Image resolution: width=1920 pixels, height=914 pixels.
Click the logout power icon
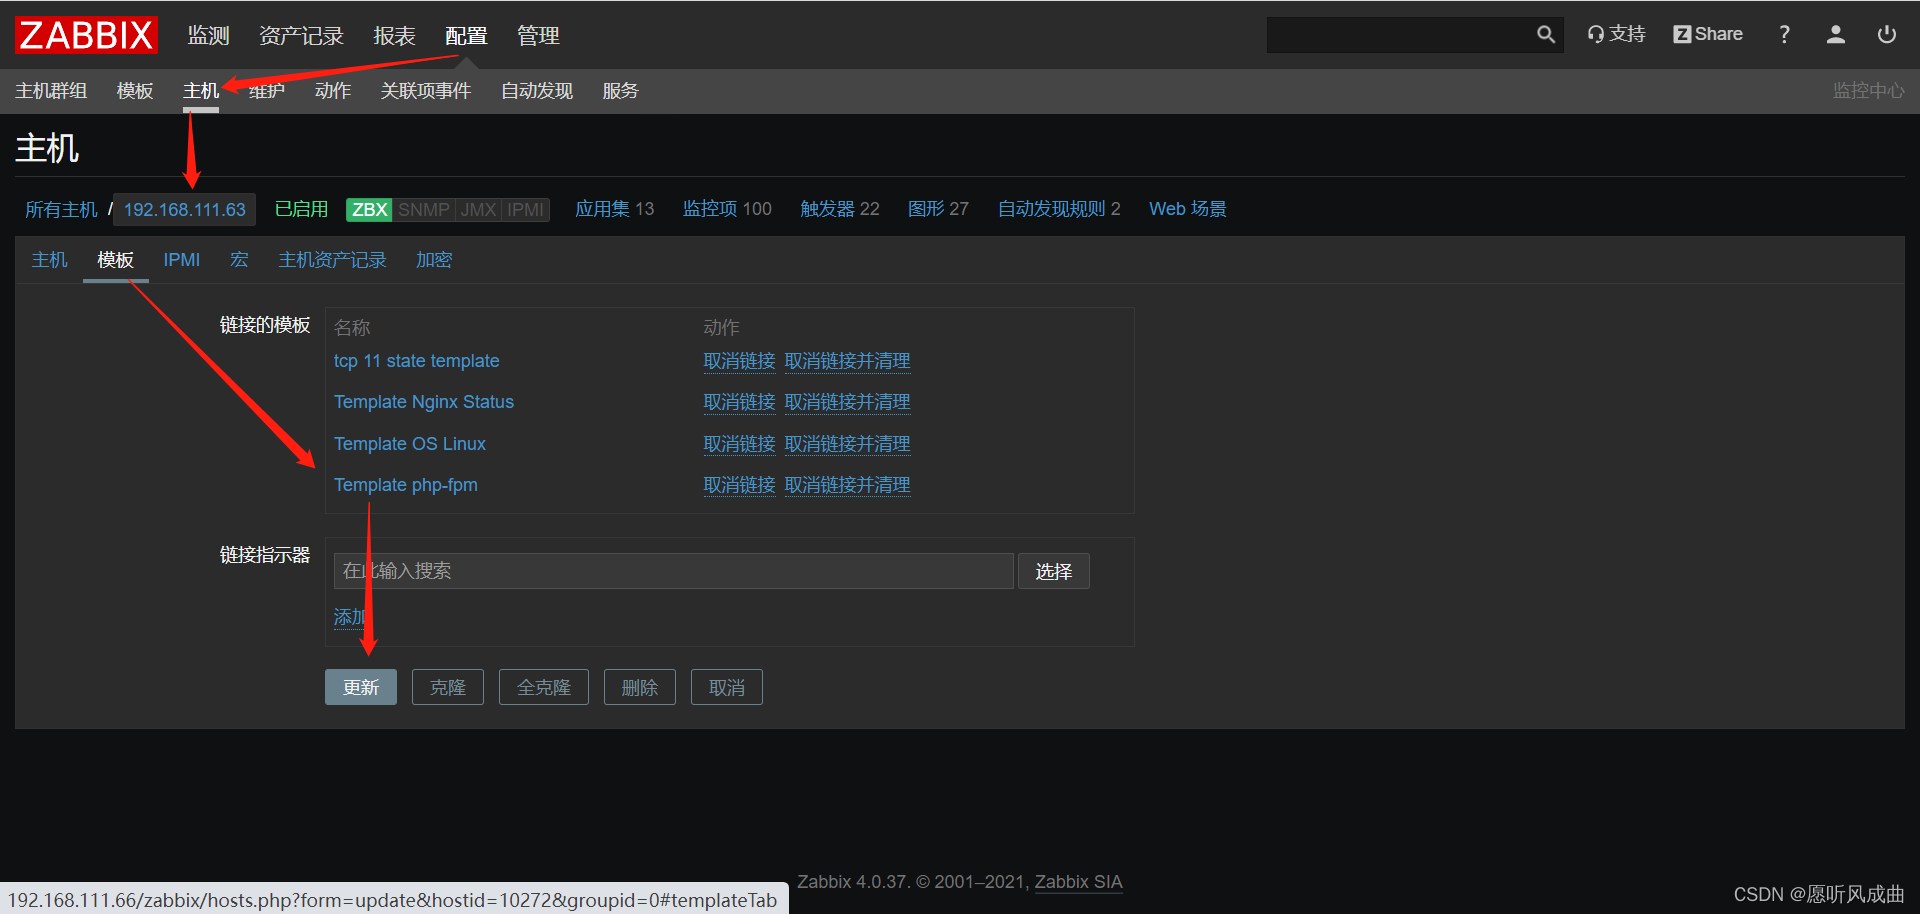click(x=1887, y=35)
